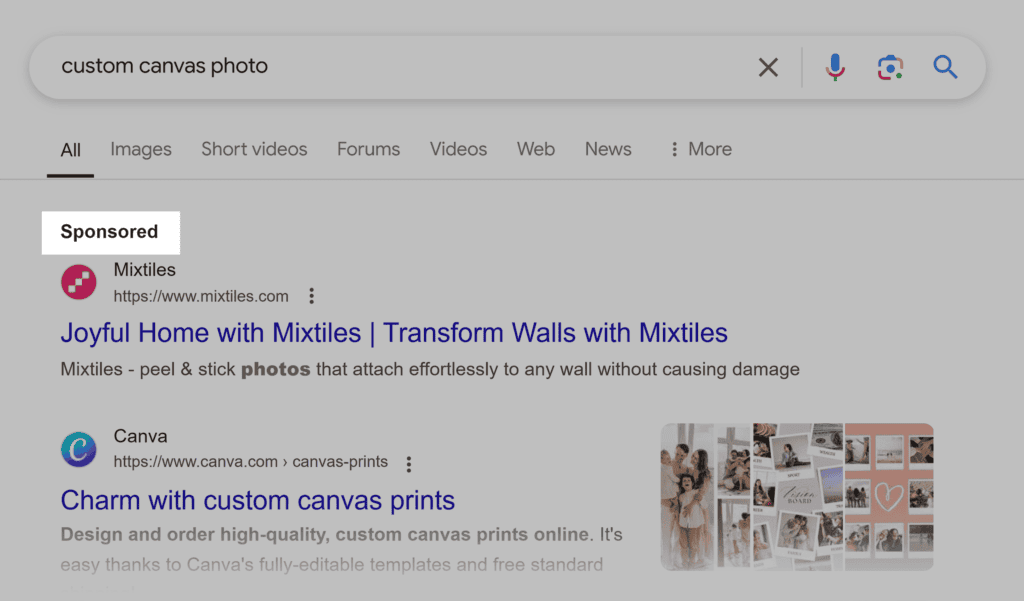Open Google Lens image search
Screen dimensions: 1024x601
[x=890, y=67]
